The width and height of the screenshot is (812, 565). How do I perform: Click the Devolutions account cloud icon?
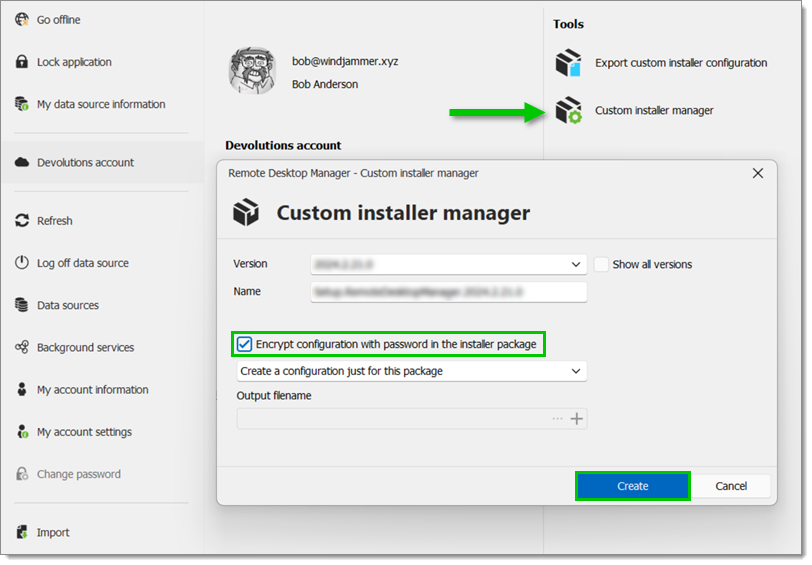pos(22,162)
